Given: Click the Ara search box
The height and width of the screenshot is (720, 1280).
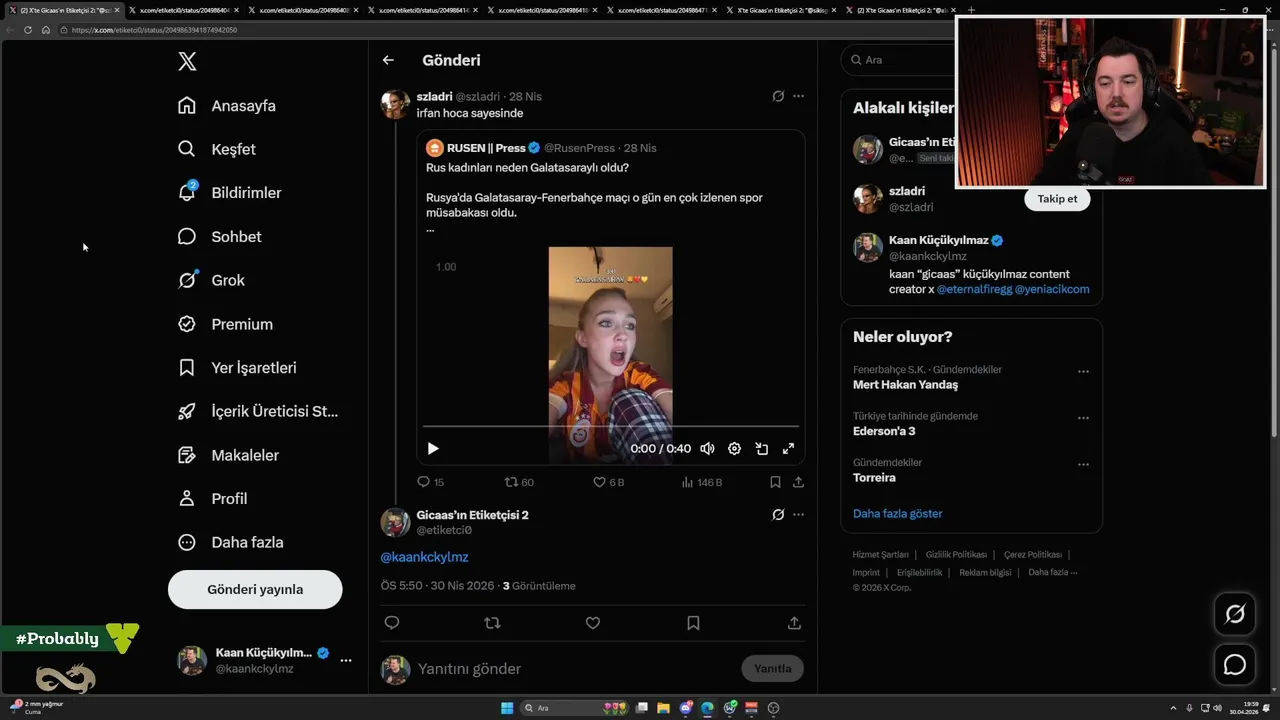Looking at the screenshot, I should pos(897,60).
